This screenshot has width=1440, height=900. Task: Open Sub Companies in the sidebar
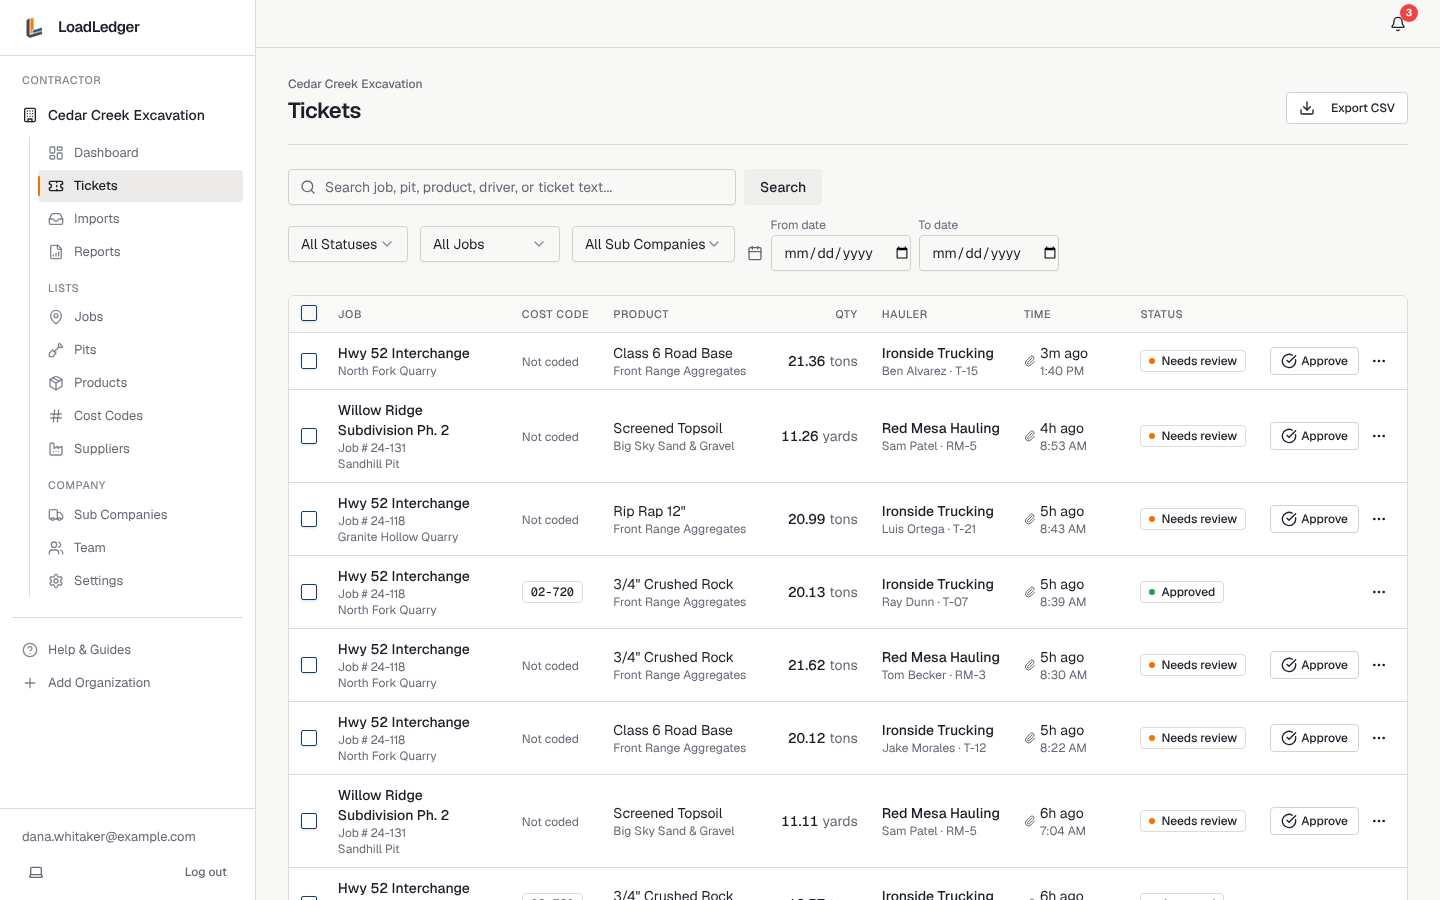click(140, 515)
